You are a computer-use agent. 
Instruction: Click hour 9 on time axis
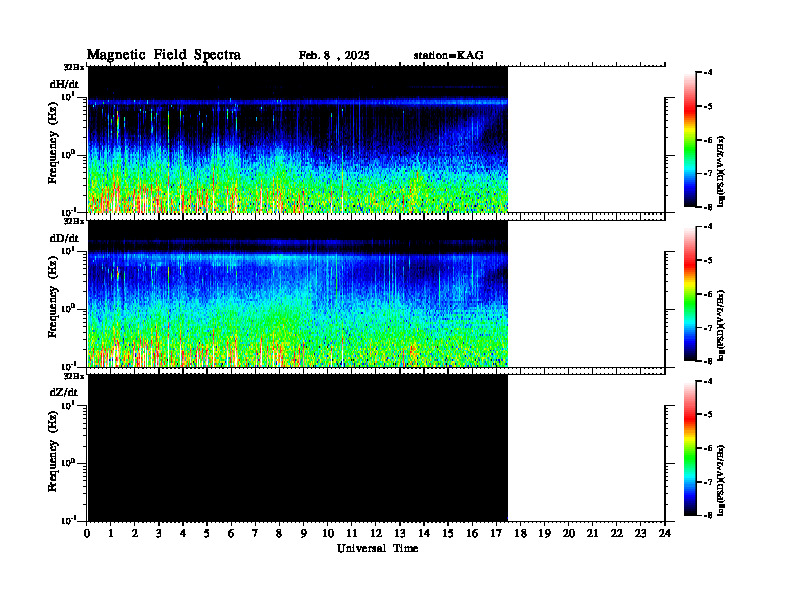point(304,533)
